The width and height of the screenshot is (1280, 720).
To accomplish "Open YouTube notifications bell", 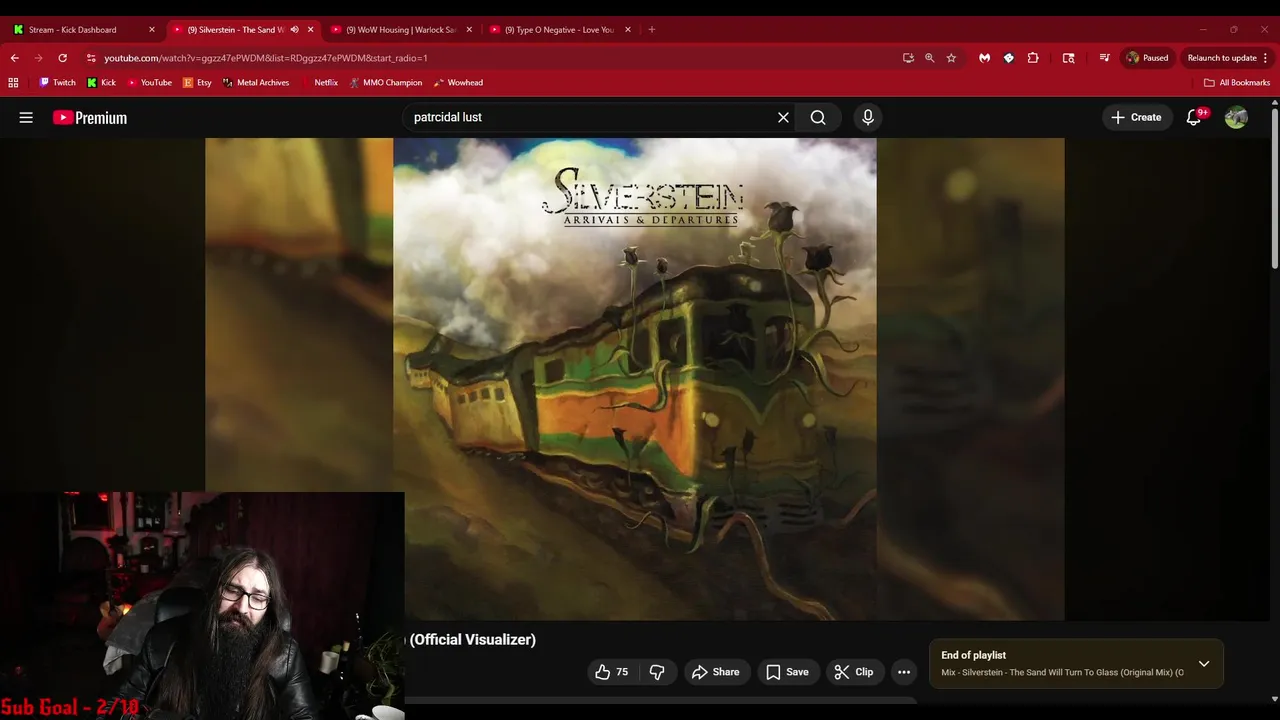I will [x=1193, y=117].
